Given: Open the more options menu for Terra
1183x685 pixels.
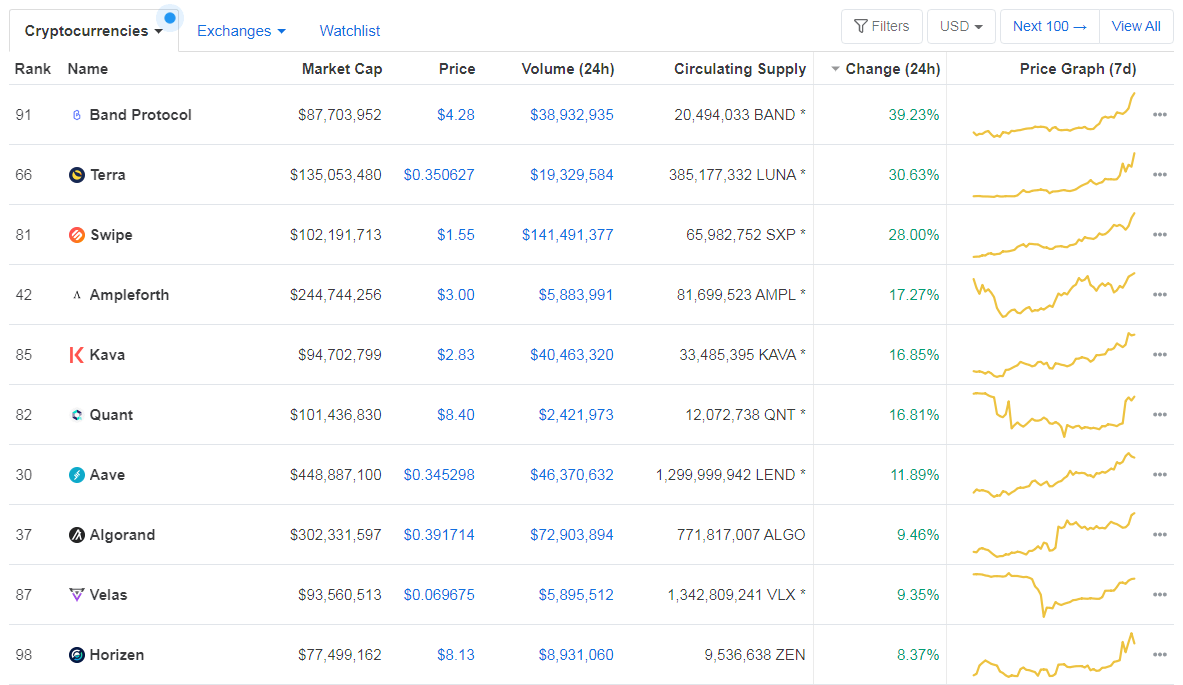Looking at the screenshot, I should click(x=1160, y=175).
